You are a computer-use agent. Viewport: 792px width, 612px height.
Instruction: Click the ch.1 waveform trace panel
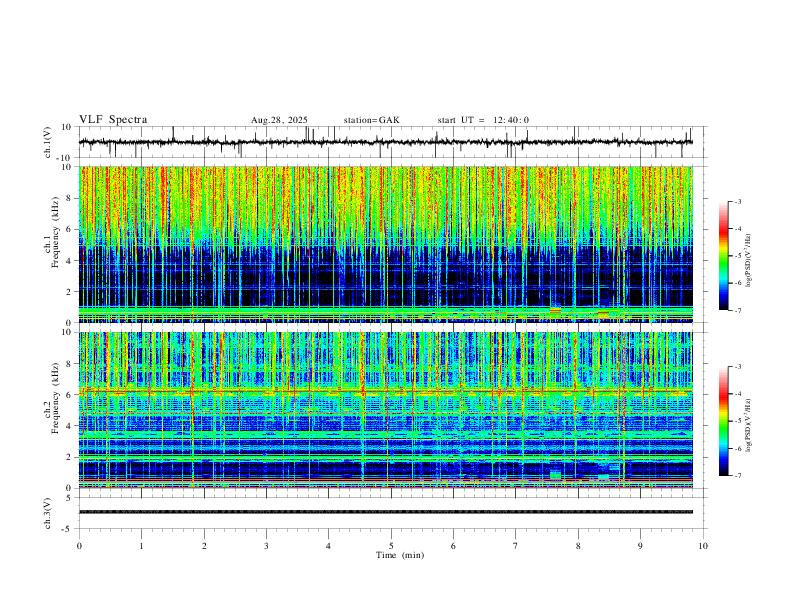[x=391, y=142]
